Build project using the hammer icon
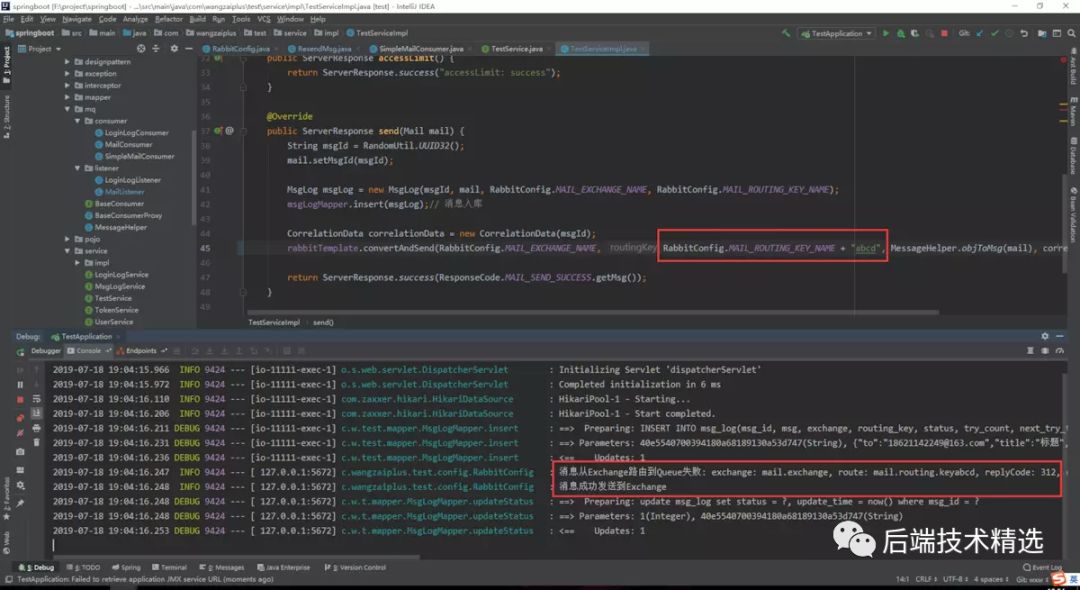Viewport: 1080px width, 590px height. click(x=787, y=33)
